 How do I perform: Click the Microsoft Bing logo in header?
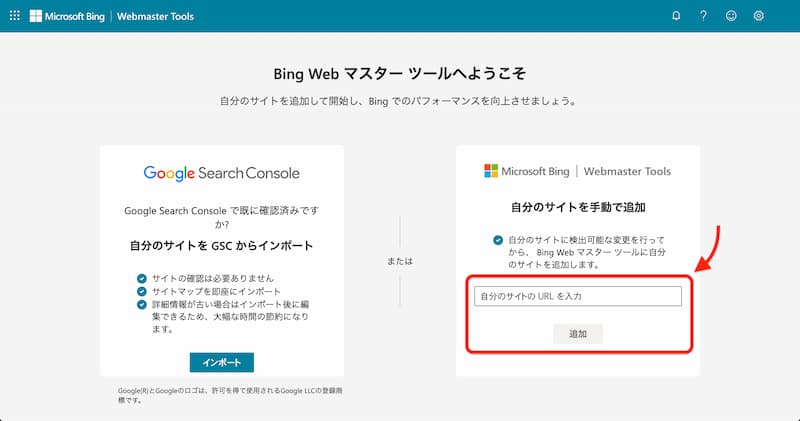click(67, 16)
